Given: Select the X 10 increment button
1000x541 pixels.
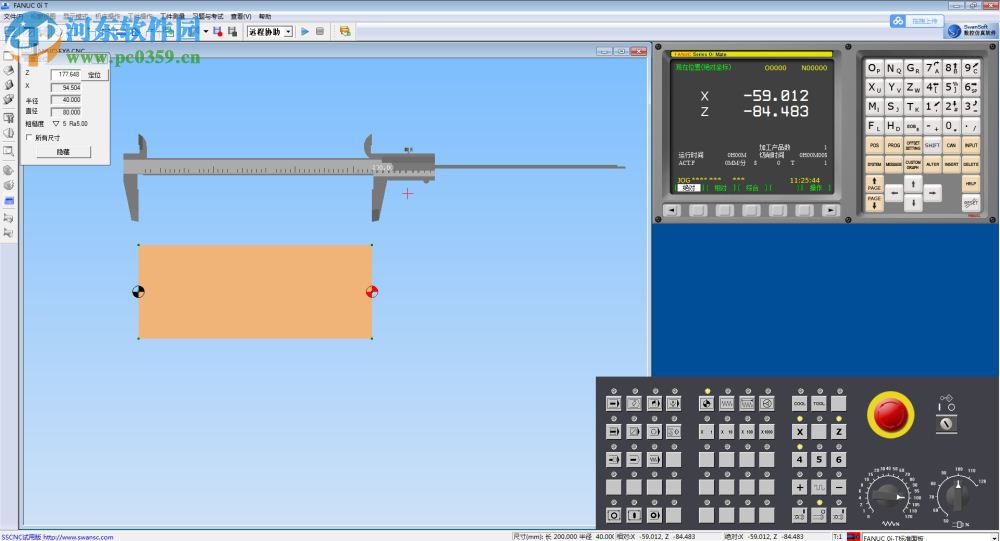Looking at the screenshot, I should pyautogui.click(x=726, y=431).
